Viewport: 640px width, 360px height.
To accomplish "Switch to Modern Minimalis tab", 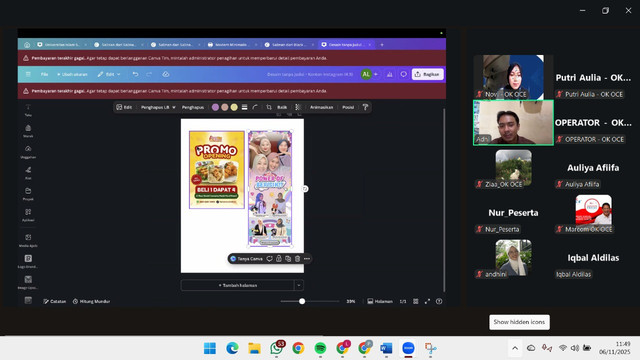I will pos(232,44).
